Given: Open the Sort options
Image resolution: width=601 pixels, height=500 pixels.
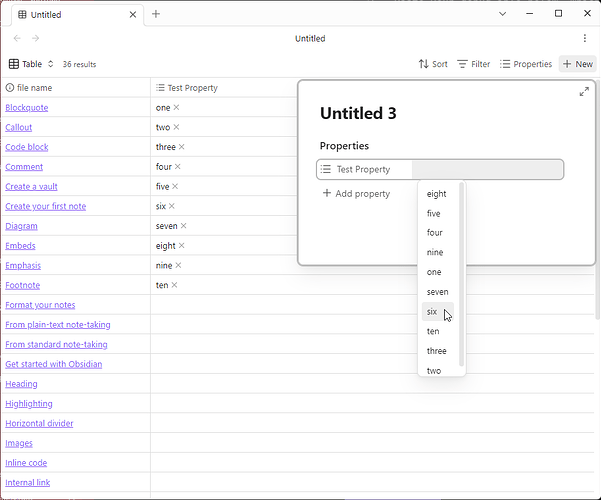Looking at the screenshot, I should [433, 64].
